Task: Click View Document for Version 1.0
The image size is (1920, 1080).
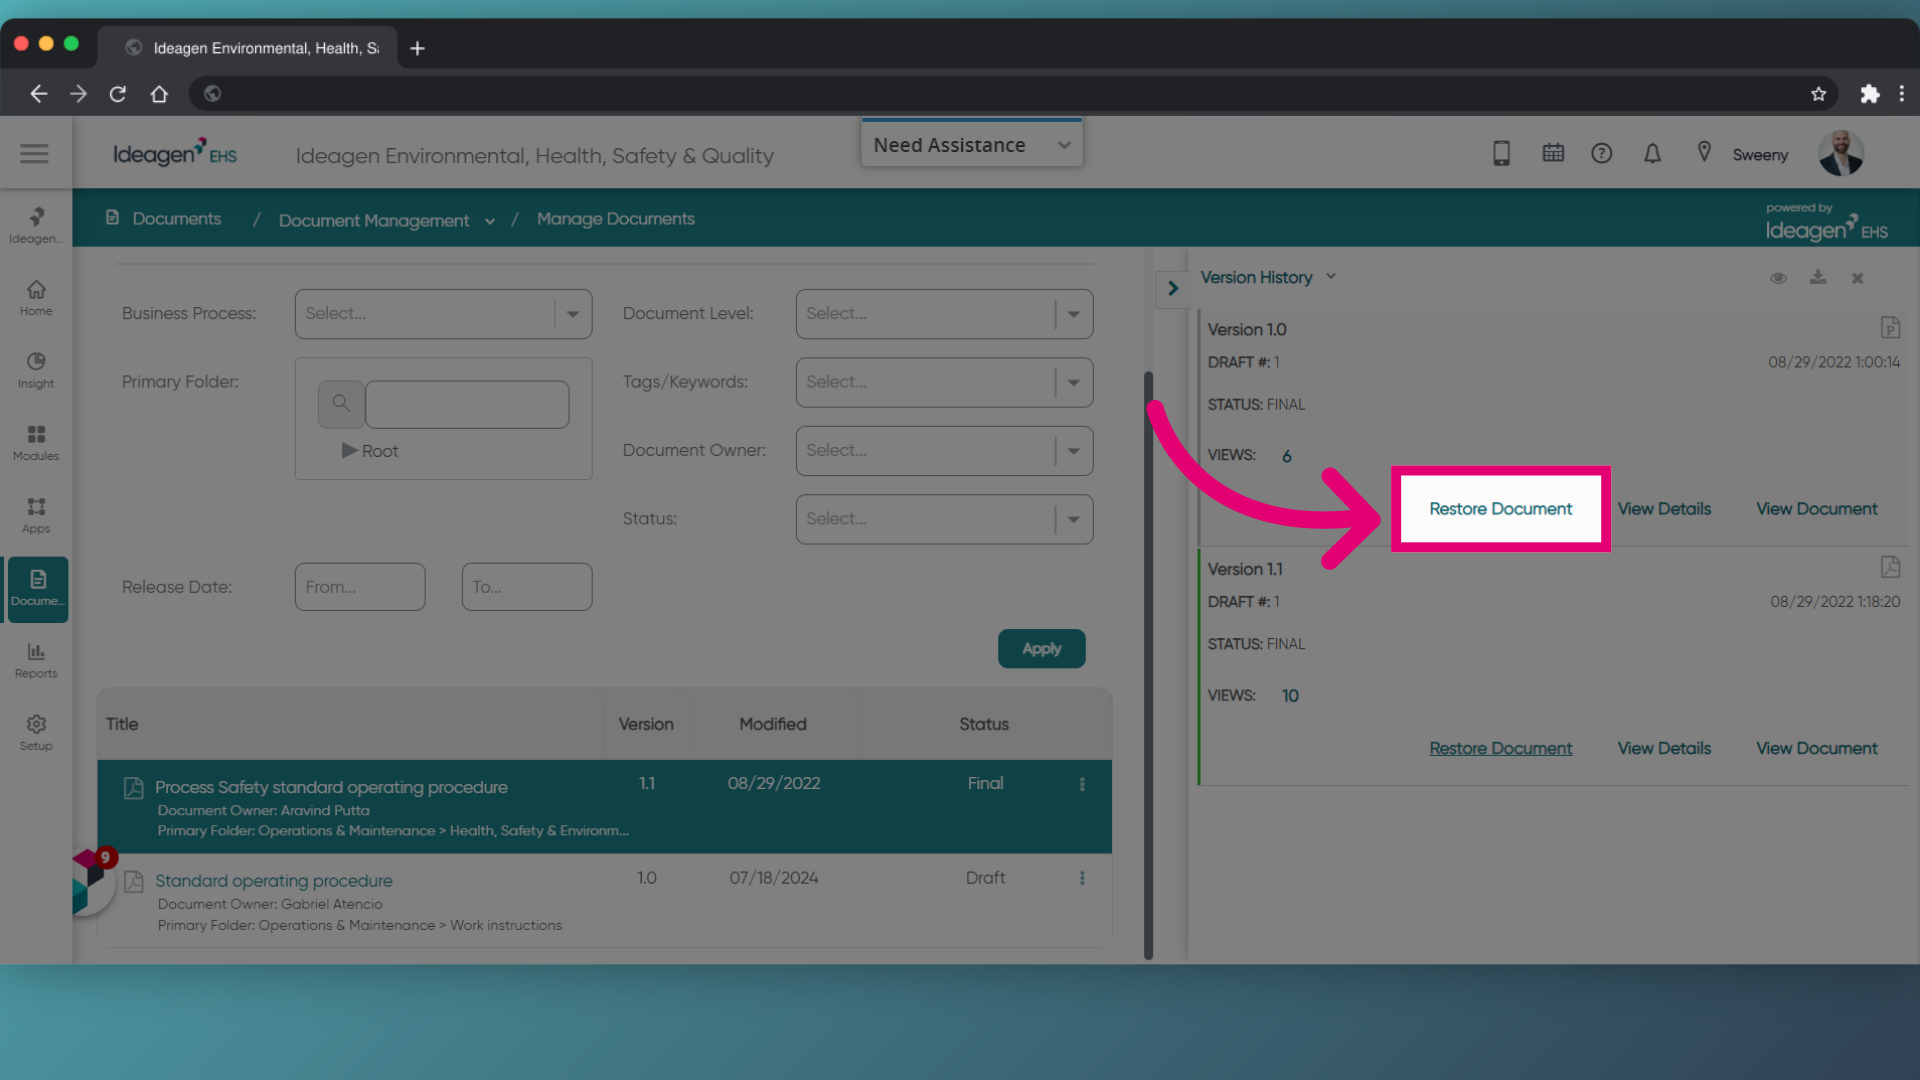Action: [1816, 508]
